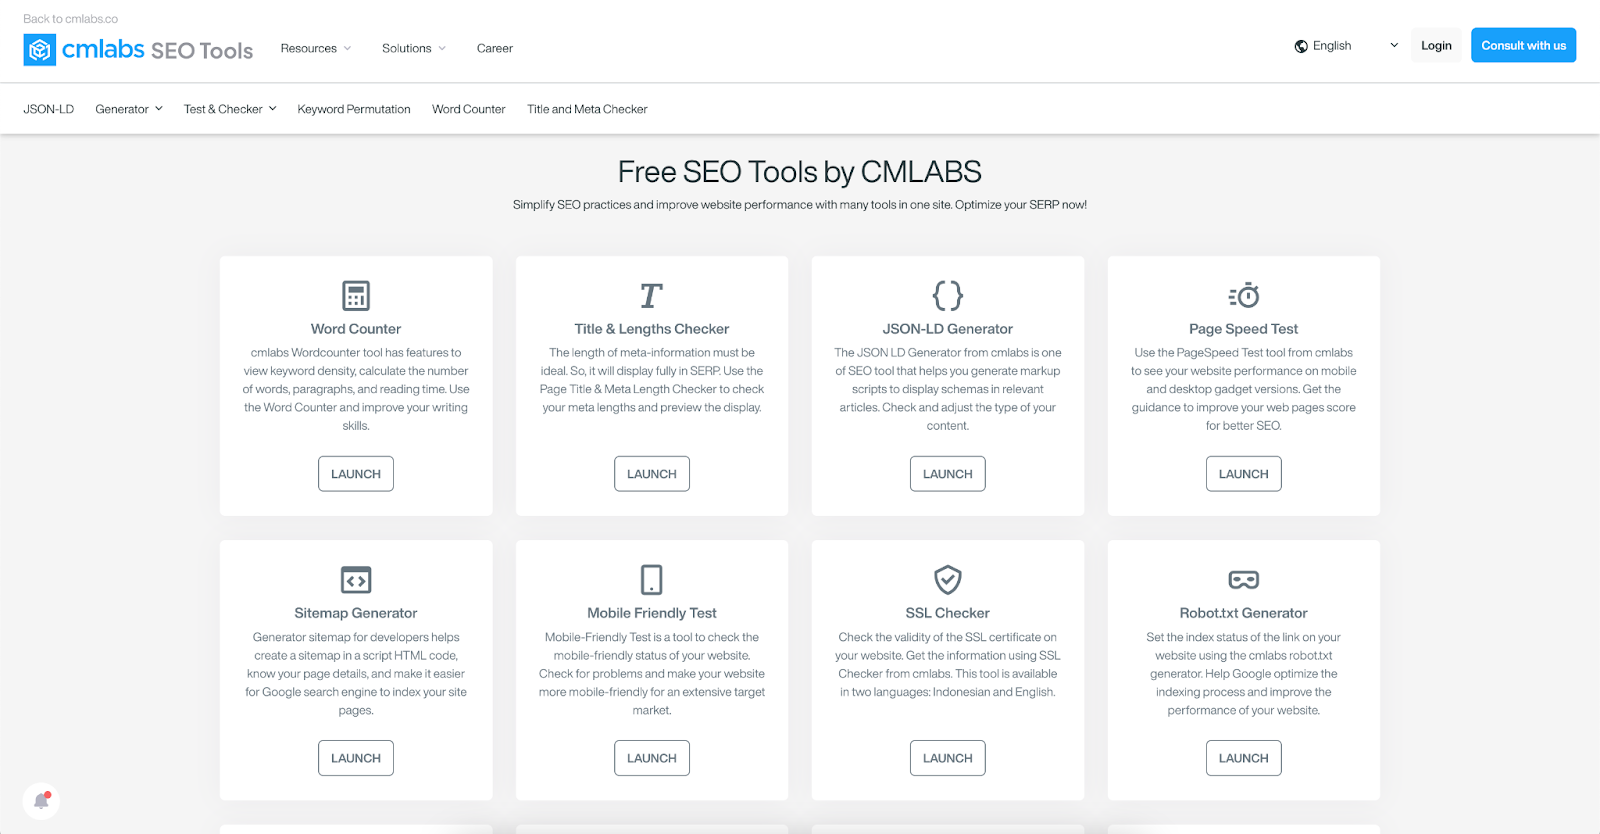Open the Career menu item
1600x834 pixels.
[x=495, y=48]
